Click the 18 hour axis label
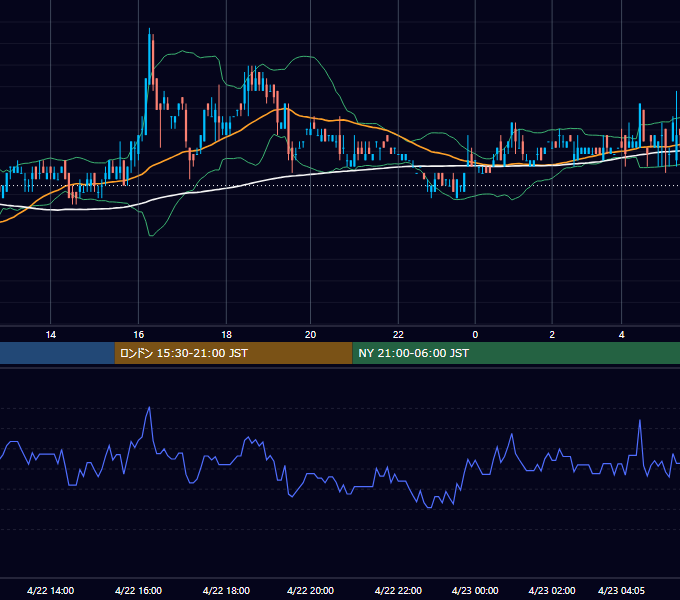Image resolution: width=680 pixels, height=600 pixels. 226,335
